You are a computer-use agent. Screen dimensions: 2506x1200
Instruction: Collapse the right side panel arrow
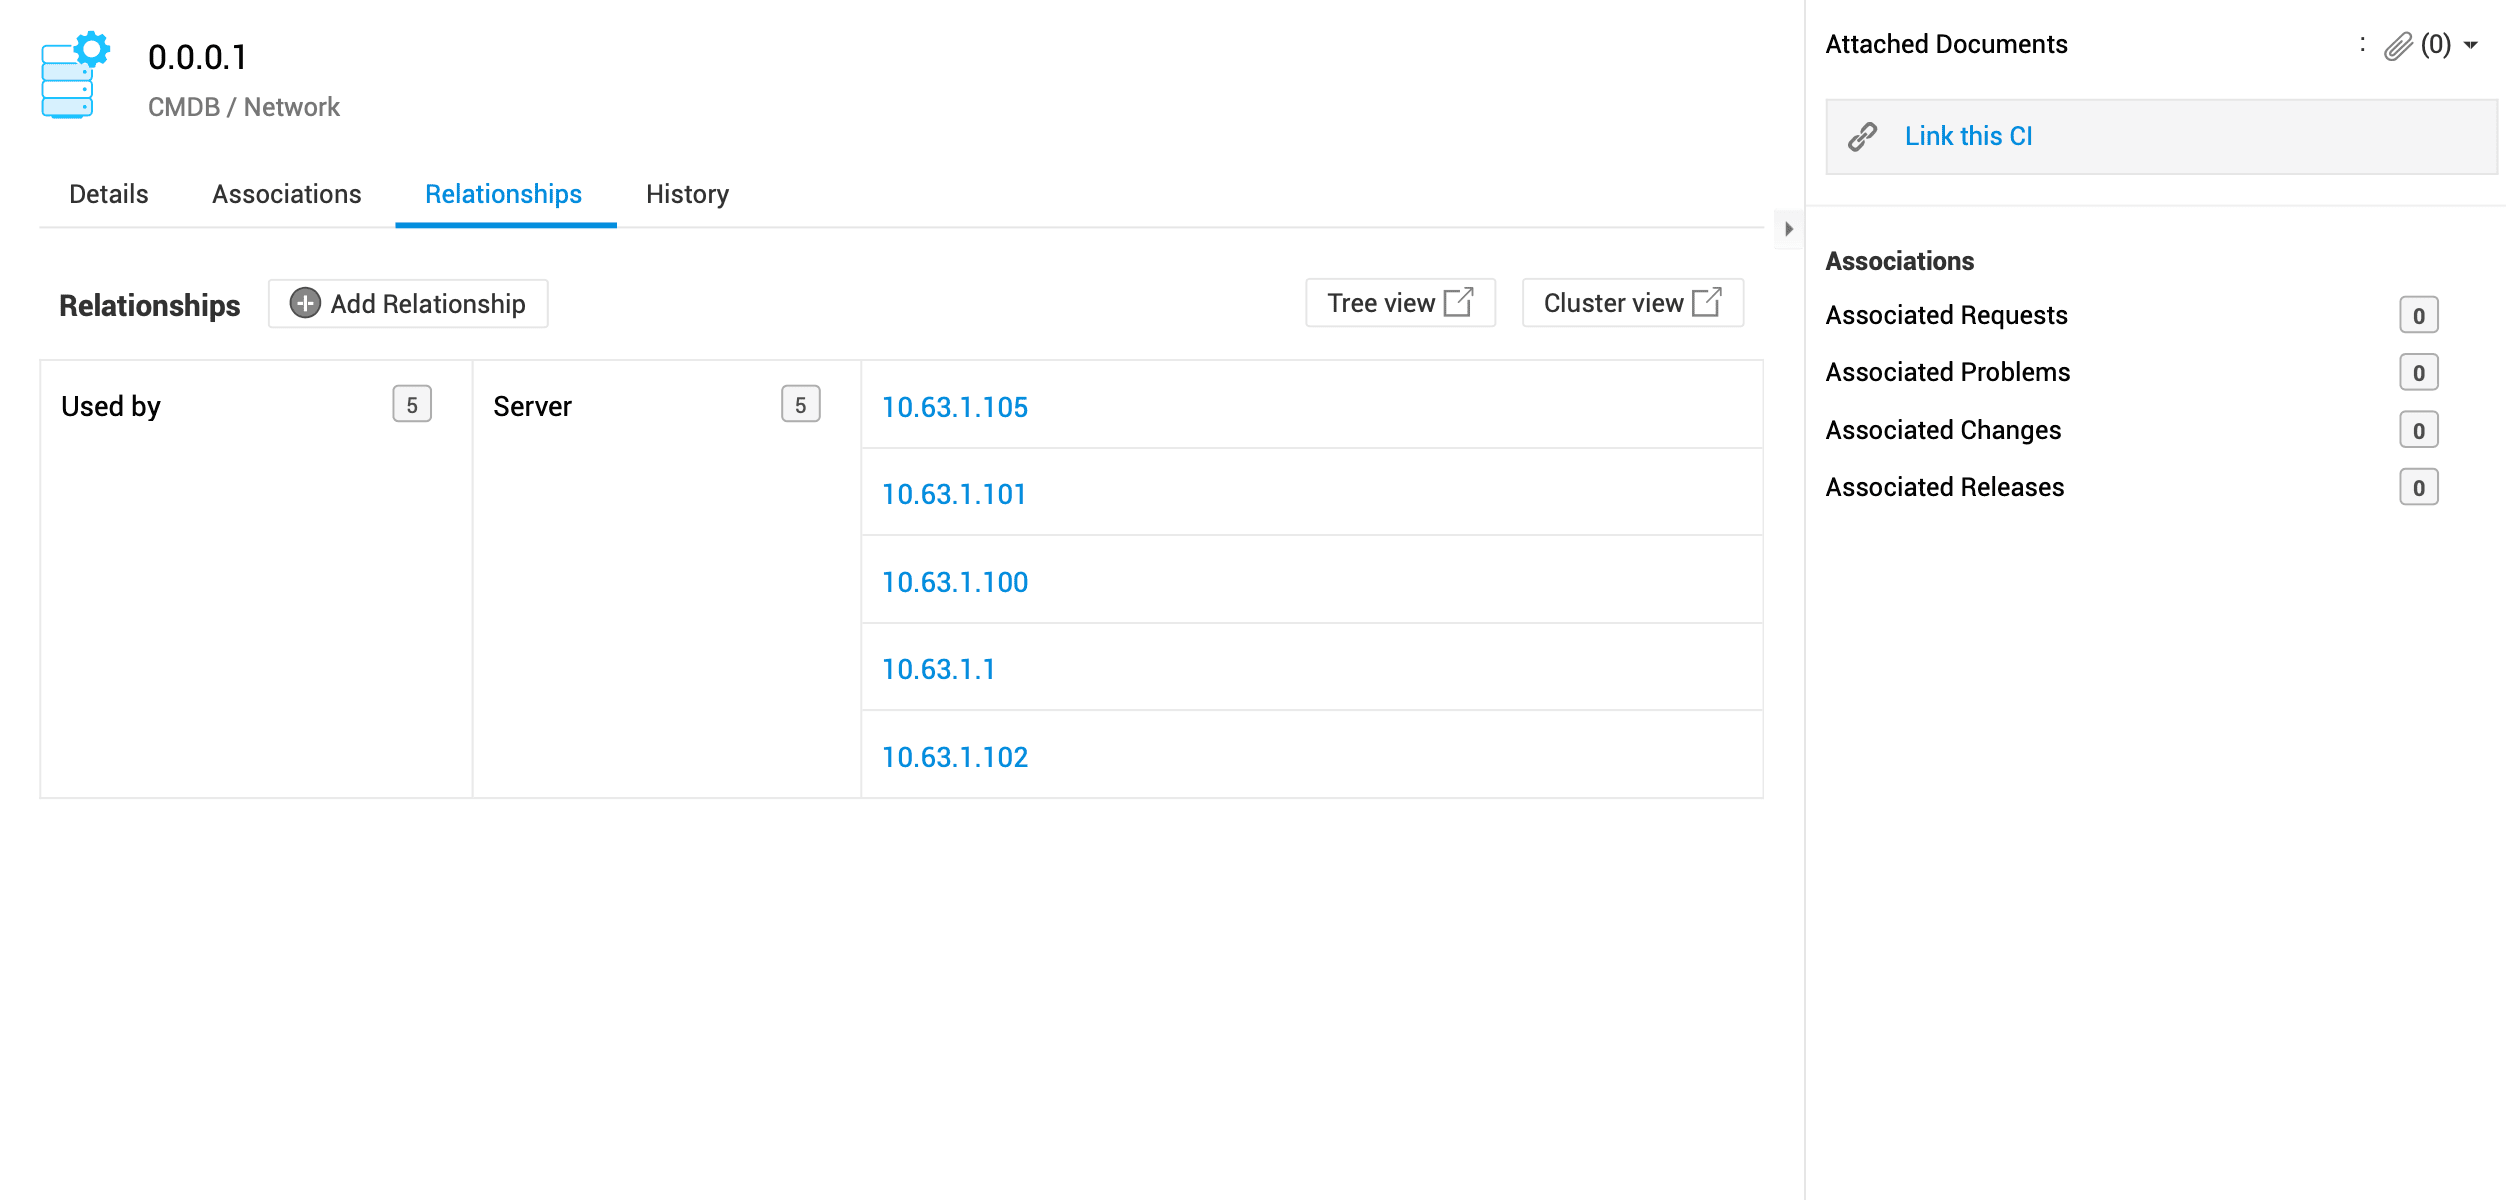[1788, 229]
